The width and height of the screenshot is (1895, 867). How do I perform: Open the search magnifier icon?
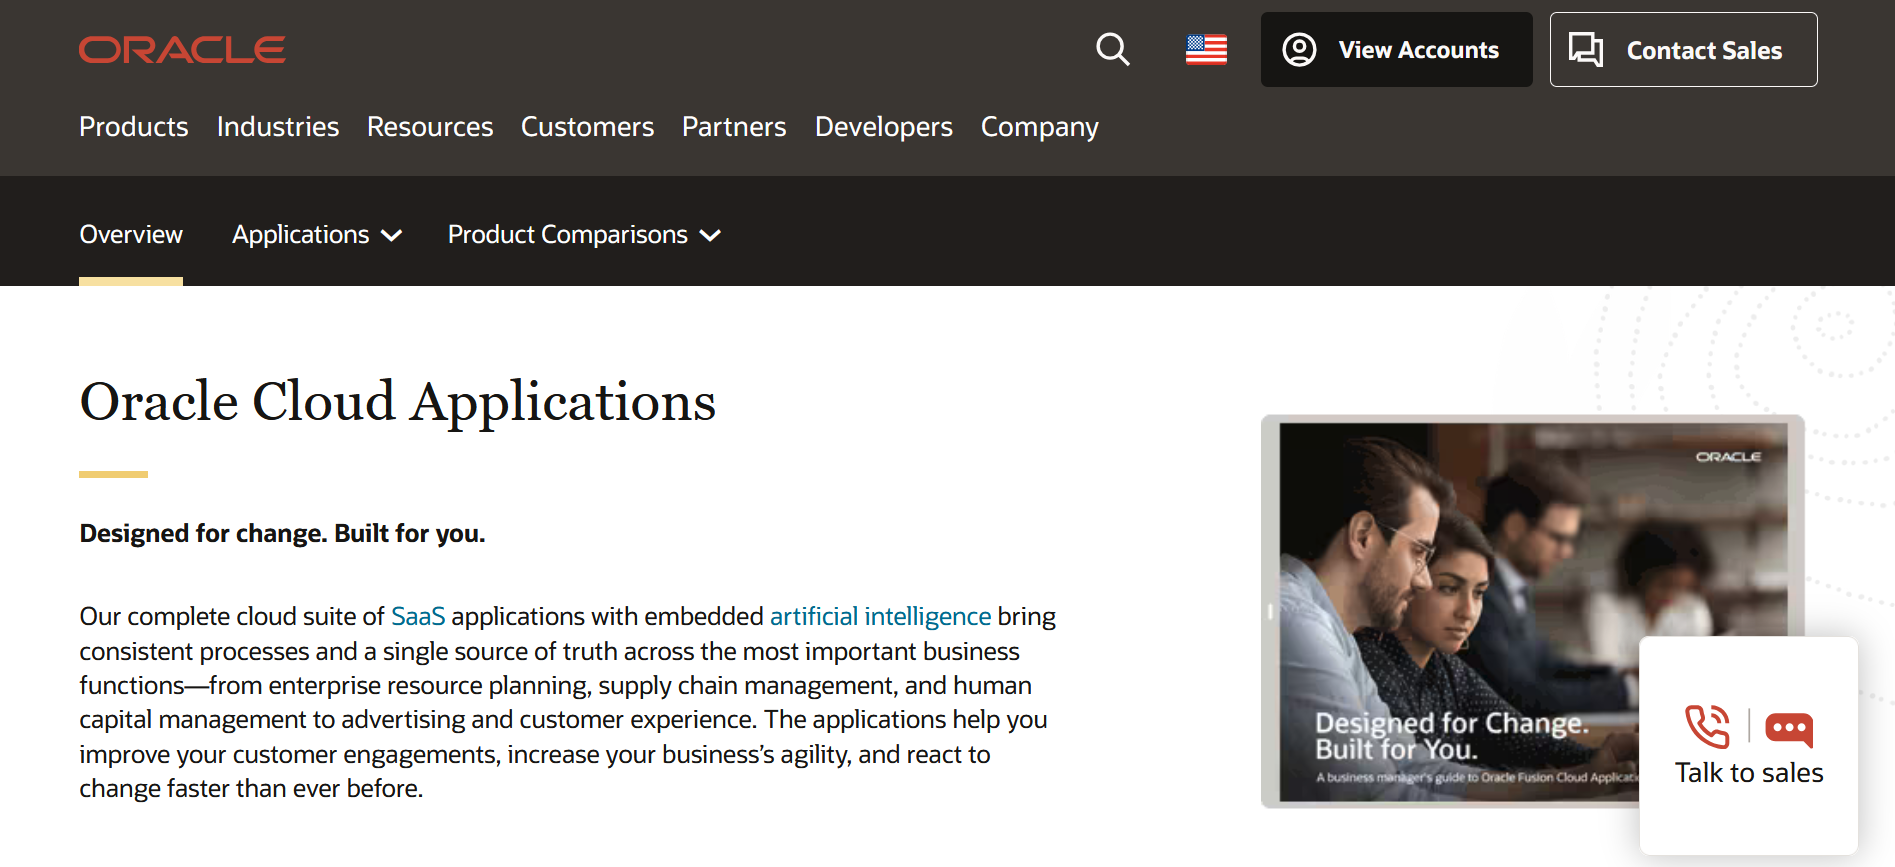click(x=1112, y=49)
